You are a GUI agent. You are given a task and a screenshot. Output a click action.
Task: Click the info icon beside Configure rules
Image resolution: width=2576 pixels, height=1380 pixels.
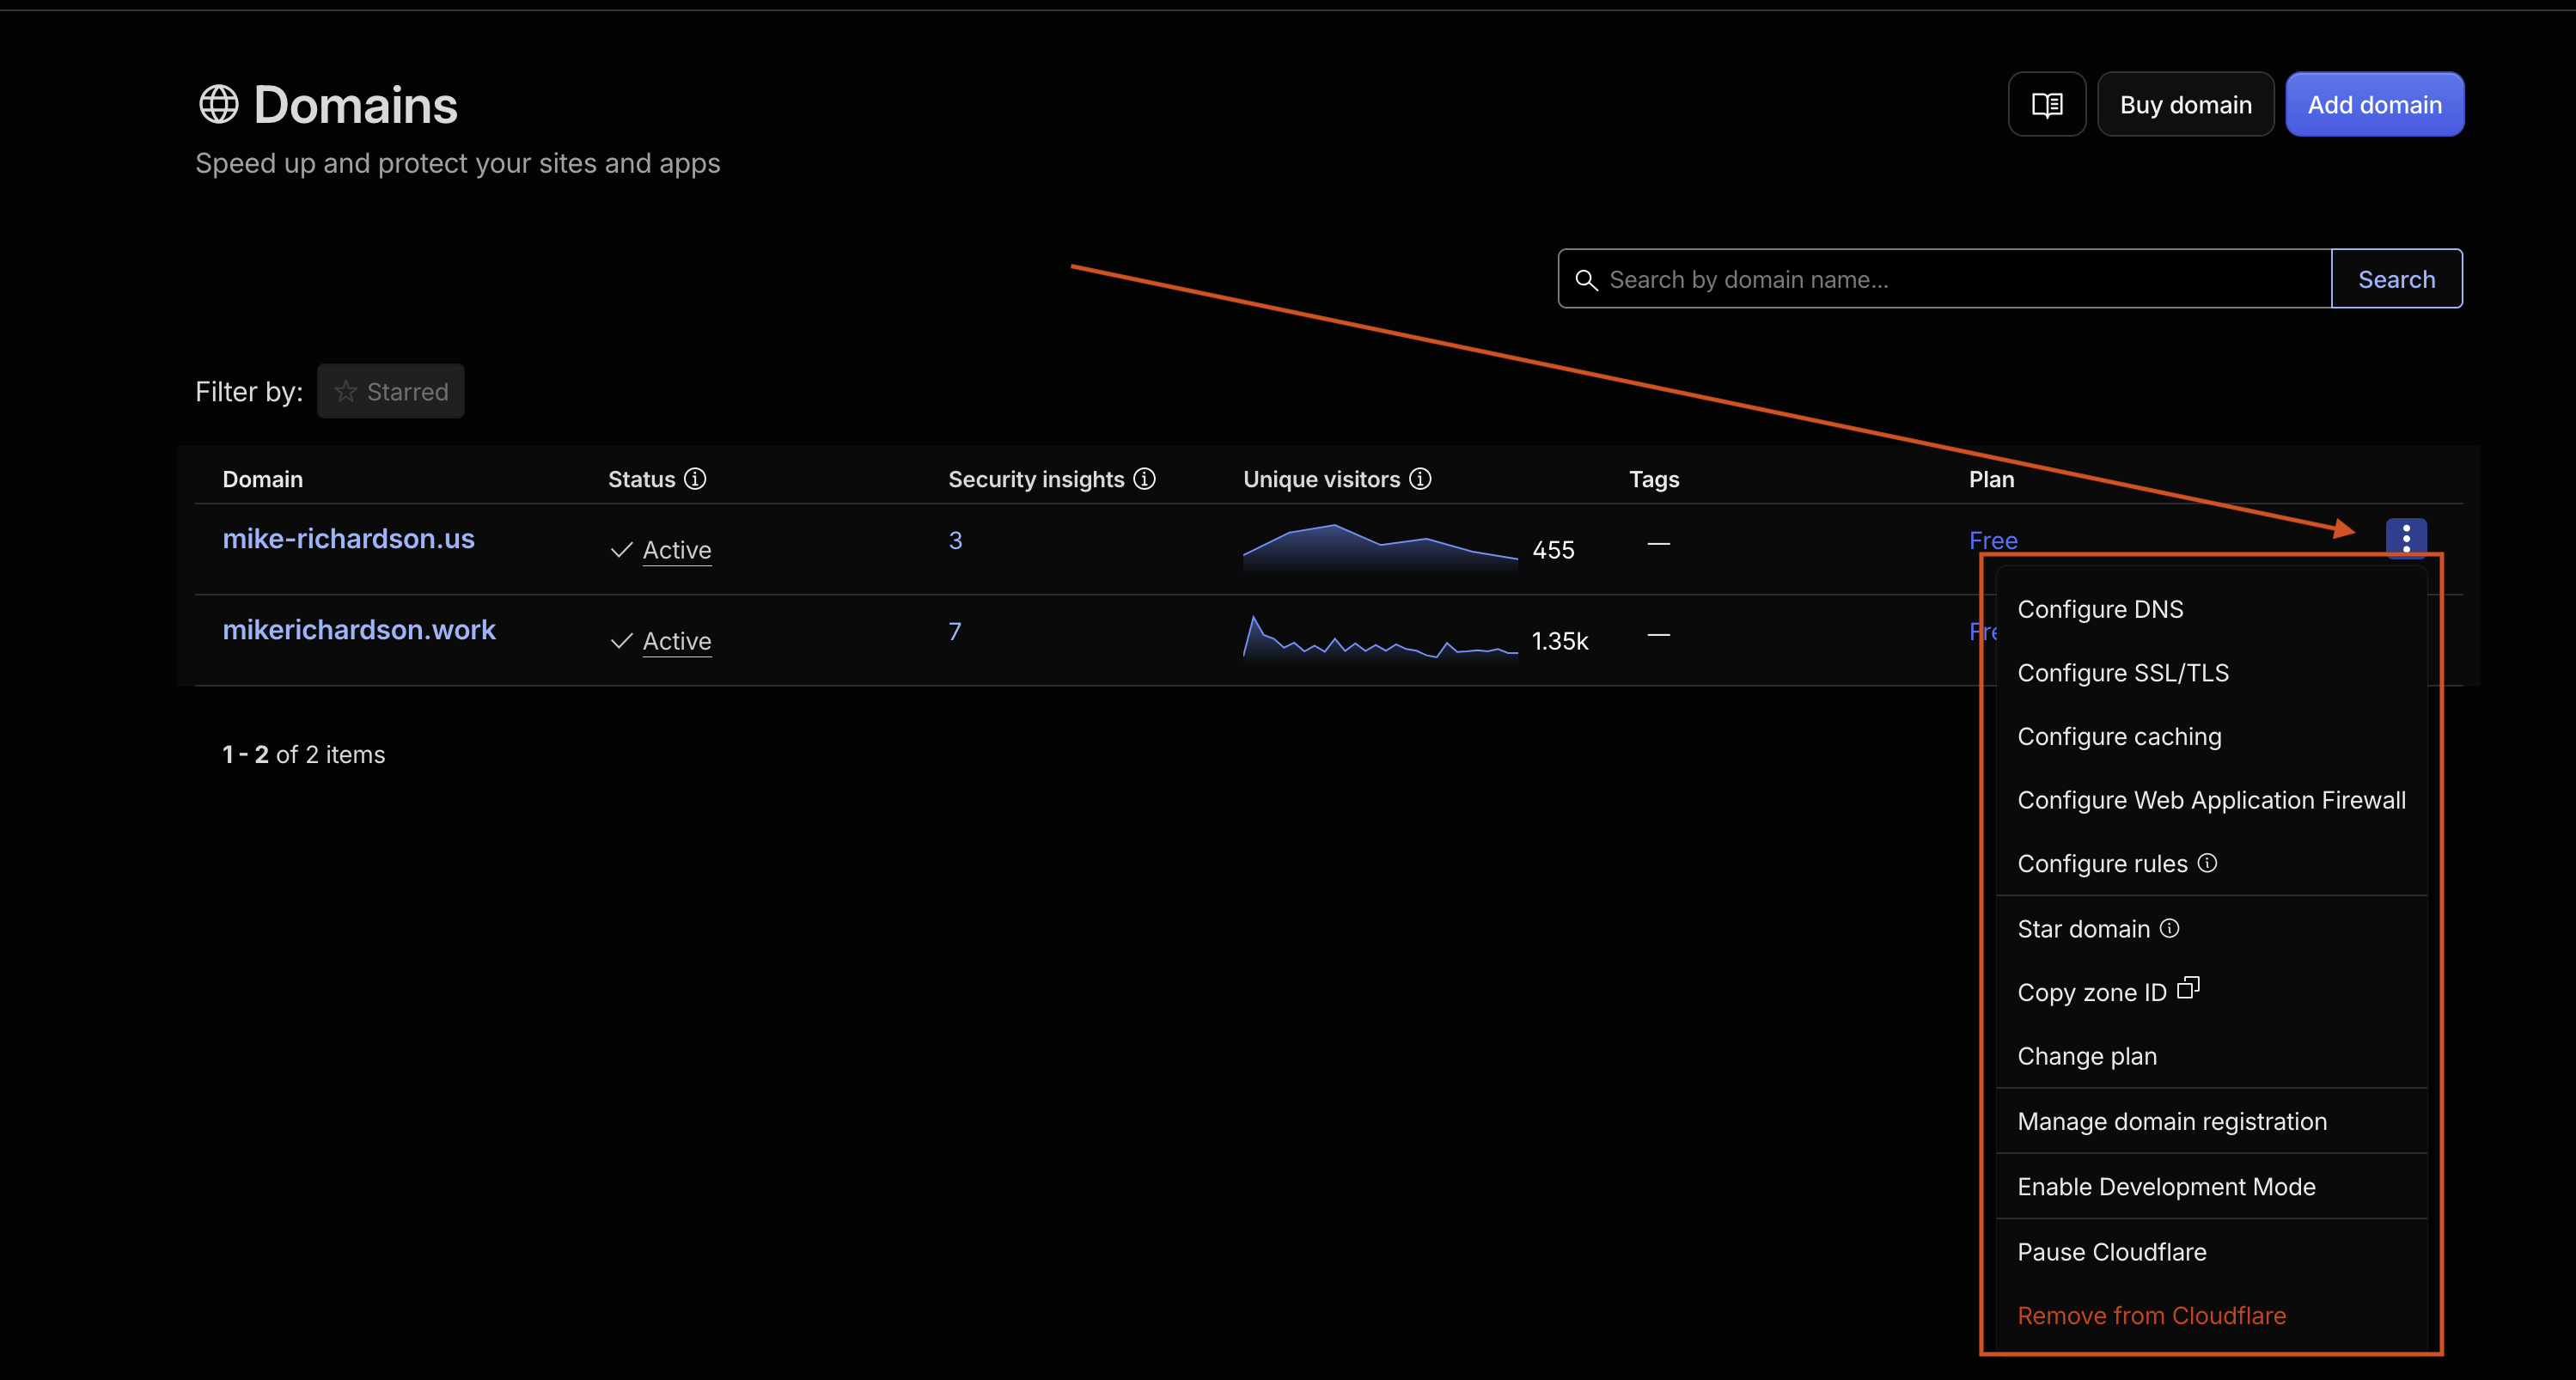coord(2207,862)
